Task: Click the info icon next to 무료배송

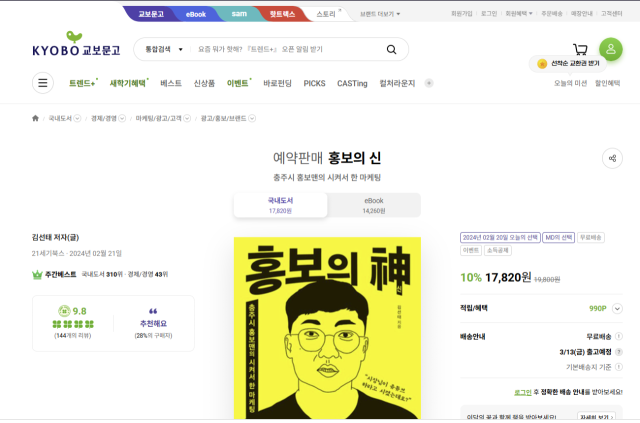Action: click(x=619, y=336)
